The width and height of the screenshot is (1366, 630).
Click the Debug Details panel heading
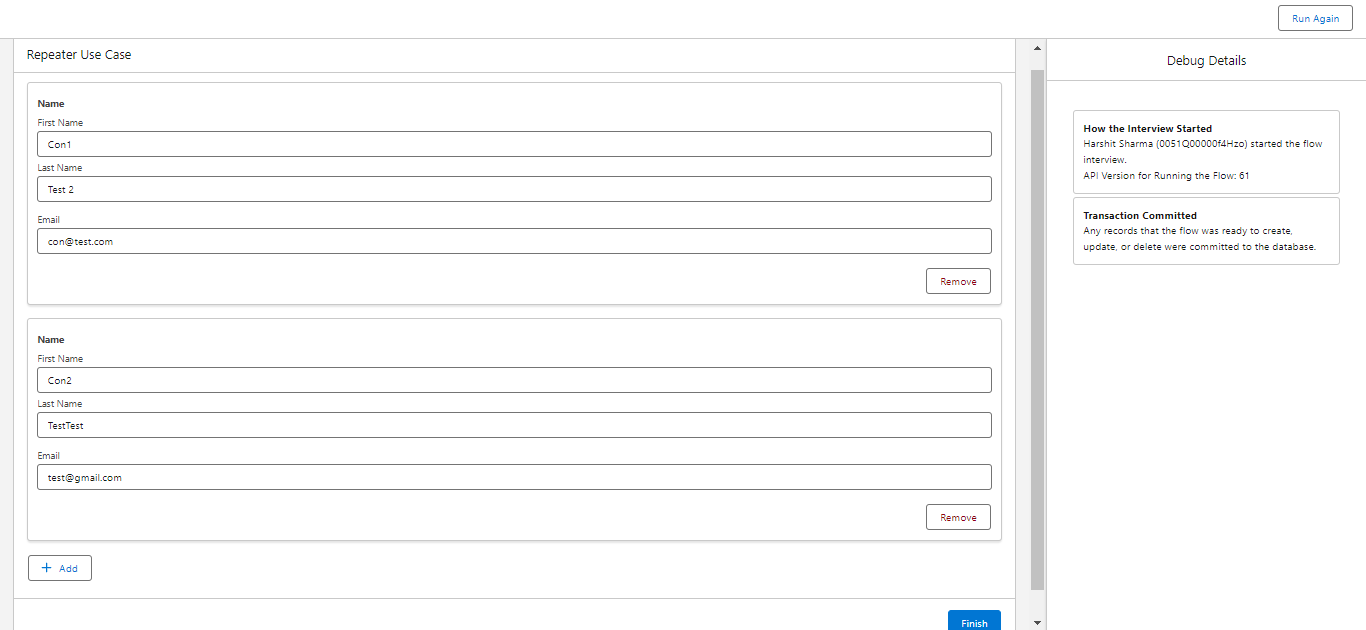[x=1206, y=60]
